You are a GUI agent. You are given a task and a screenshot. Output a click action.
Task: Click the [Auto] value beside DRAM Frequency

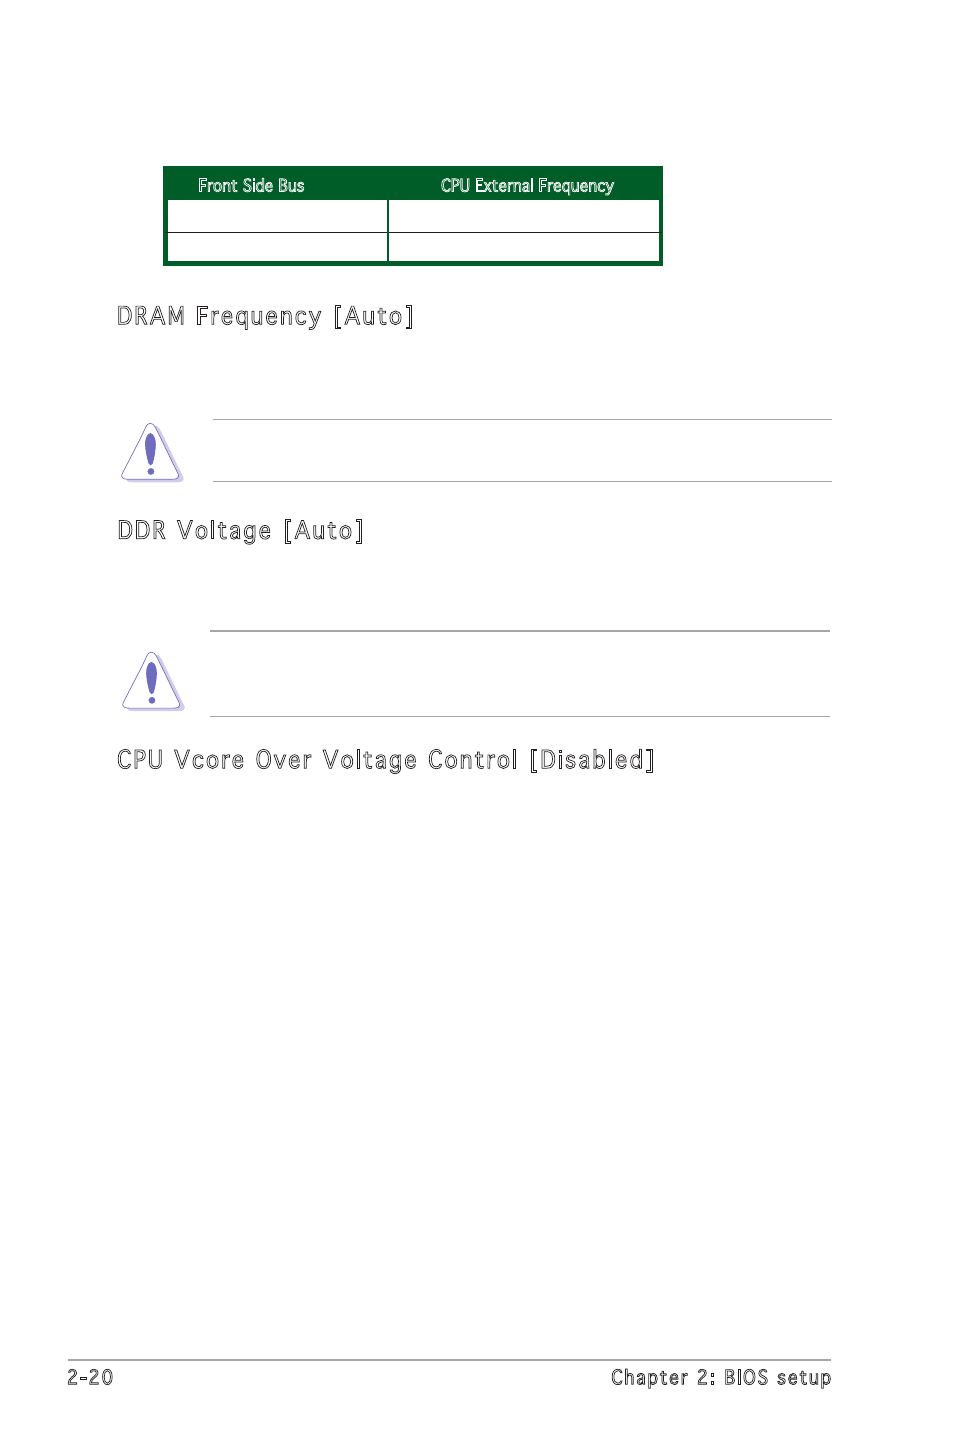click(373, 316)
